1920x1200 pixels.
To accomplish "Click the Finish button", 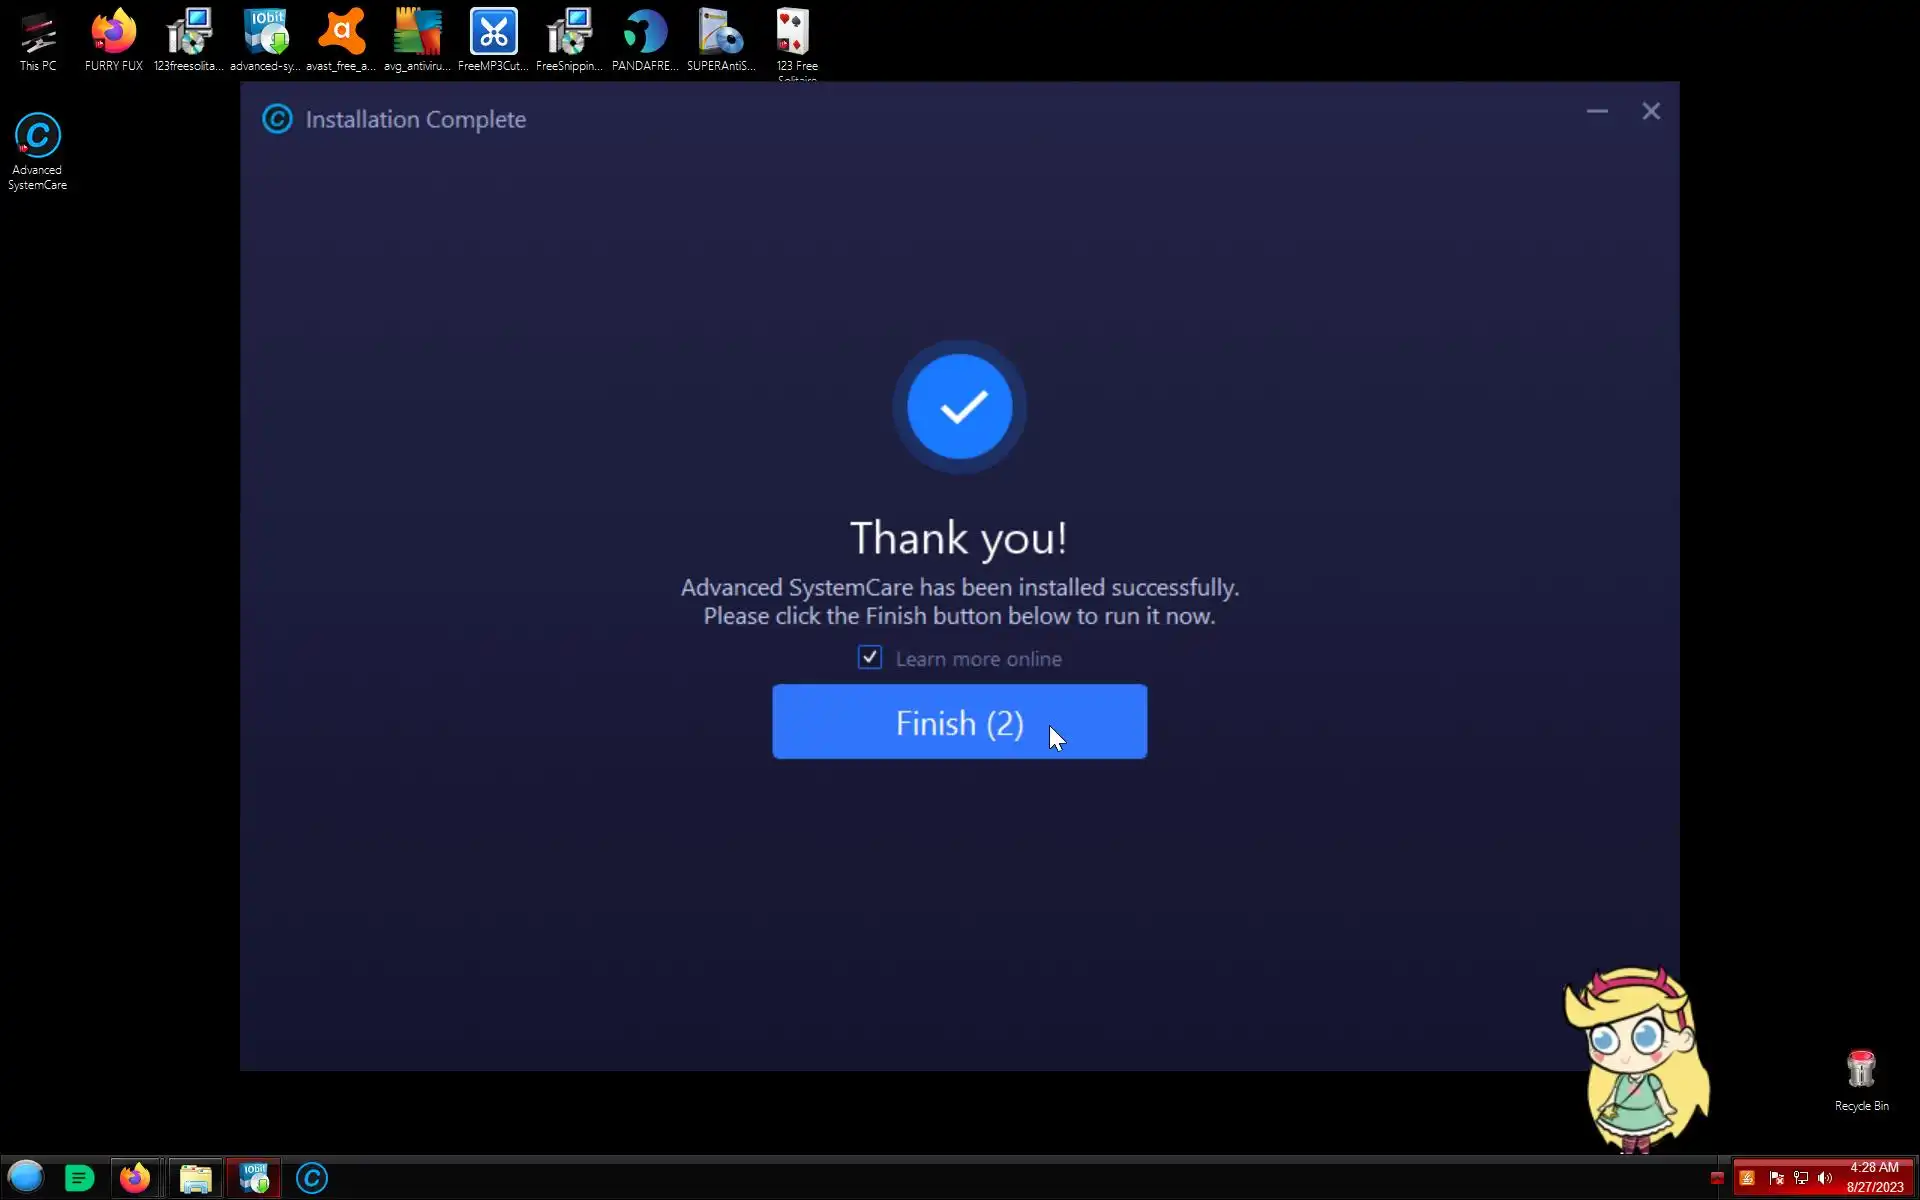I will point(958,721).
